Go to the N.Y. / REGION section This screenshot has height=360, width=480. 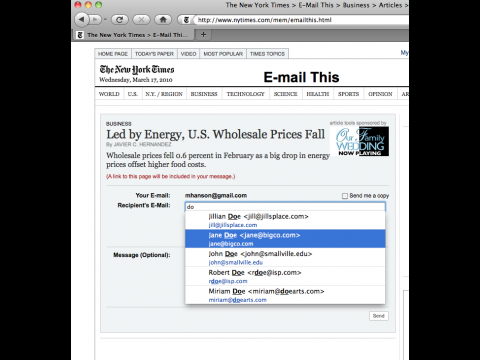coord(164,94)
